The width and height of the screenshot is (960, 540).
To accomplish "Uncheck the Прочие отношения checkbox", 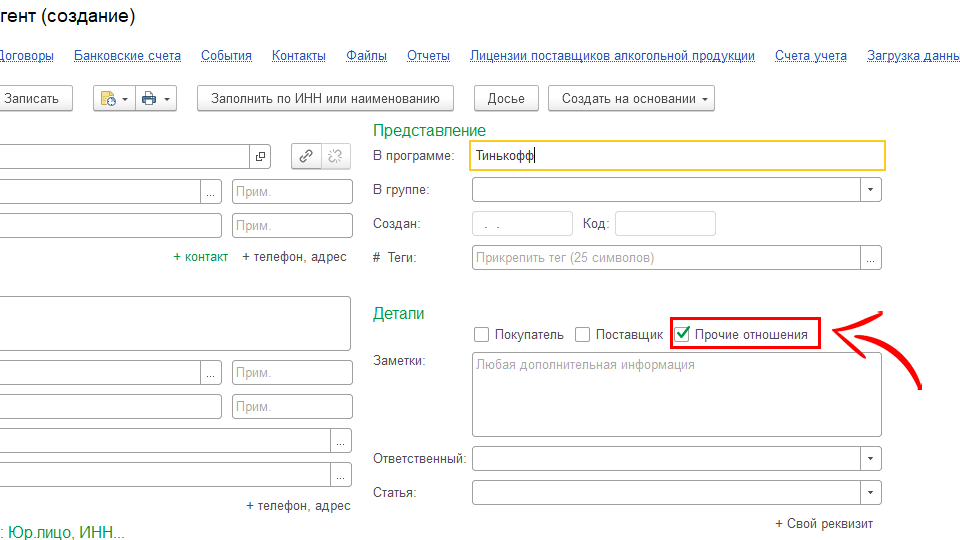I will tap(683, 335).
